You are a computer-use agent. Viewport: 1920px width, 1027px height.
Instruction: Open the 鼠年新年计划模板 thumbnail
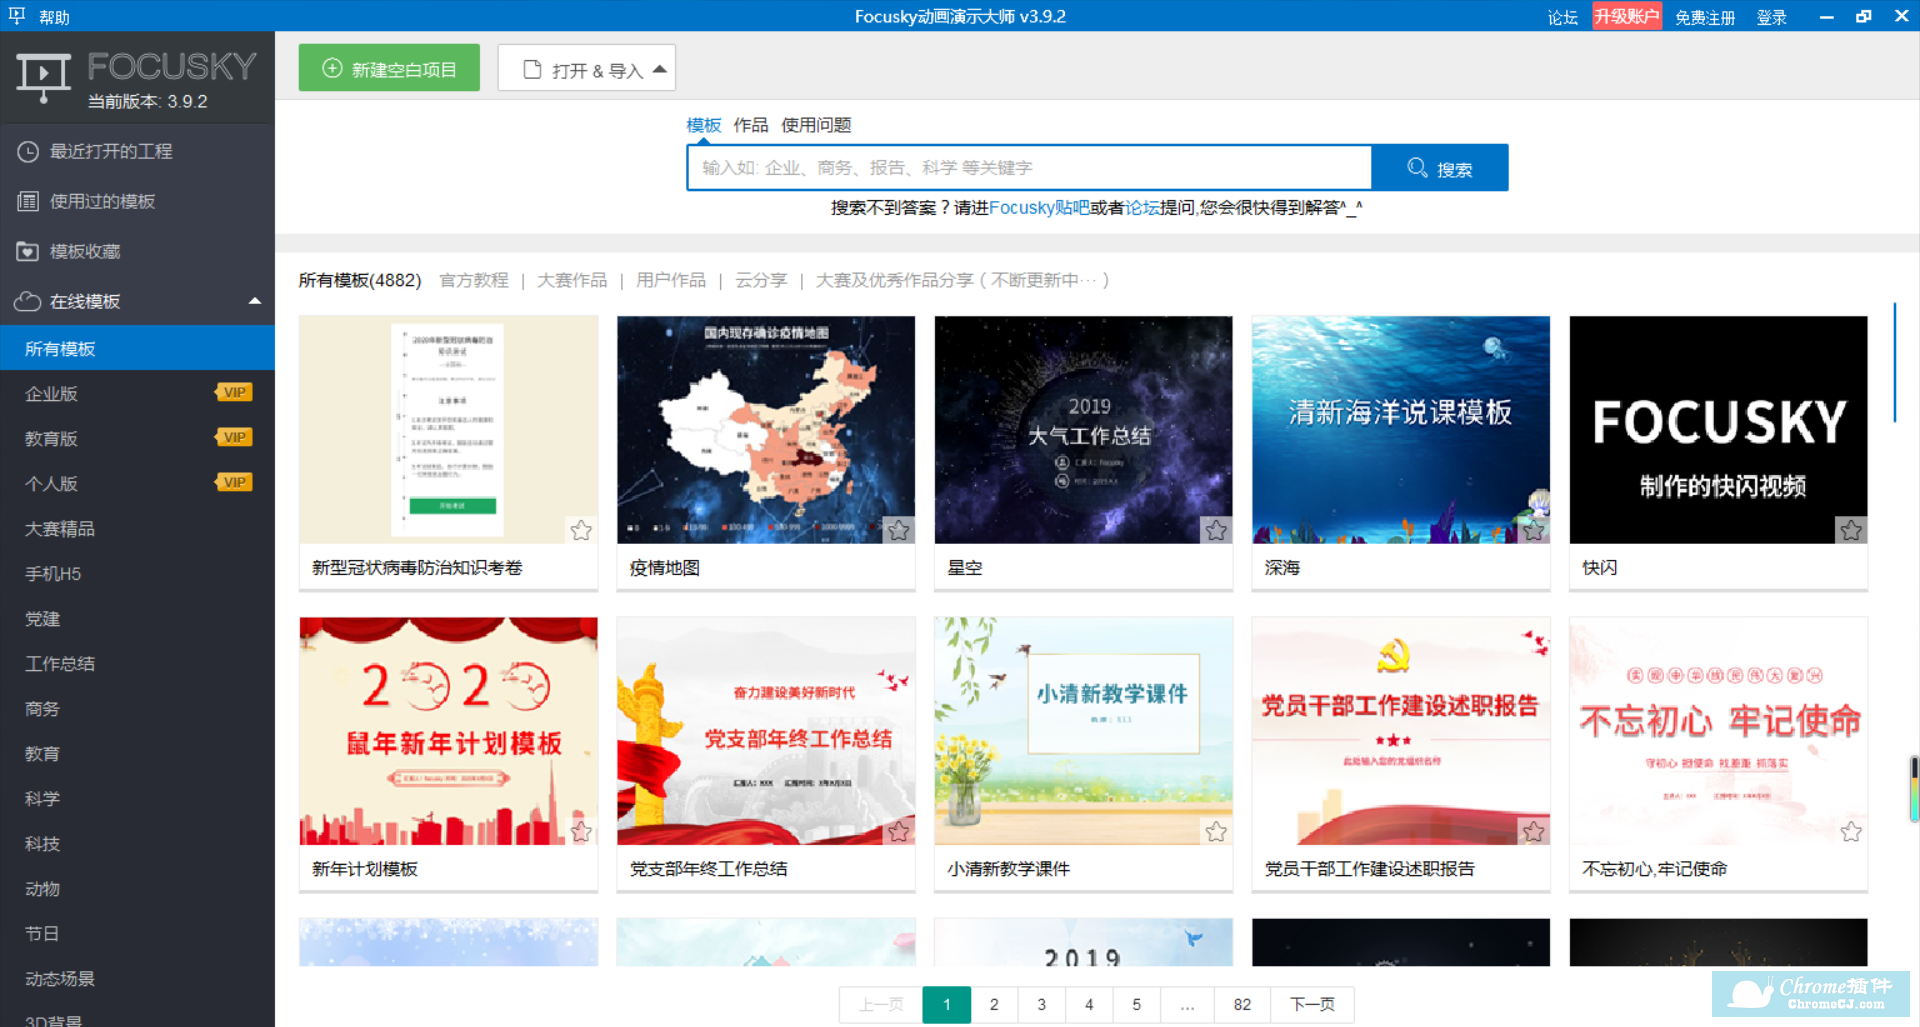[448, 731]
